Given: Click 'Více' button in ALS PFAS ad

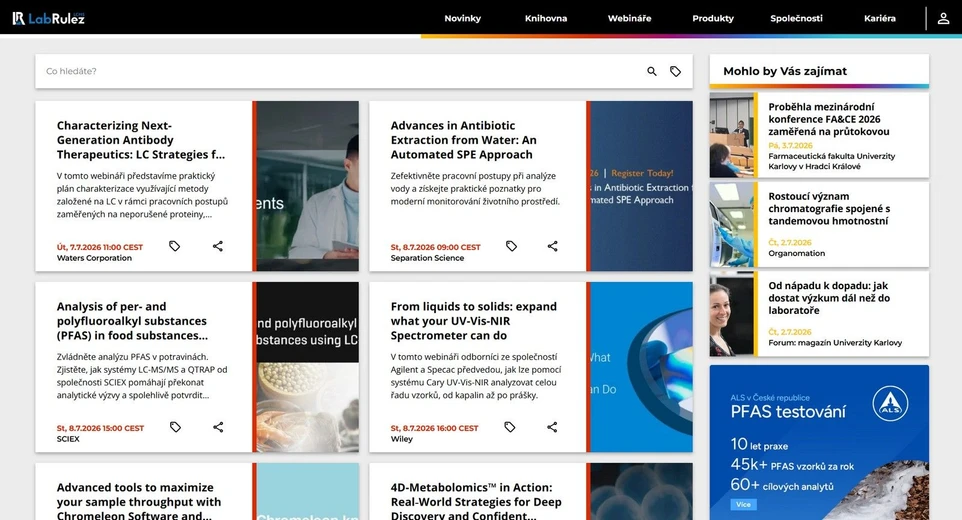Looking at the screenshot, I should pyautogui.click(x=744, y=504).
